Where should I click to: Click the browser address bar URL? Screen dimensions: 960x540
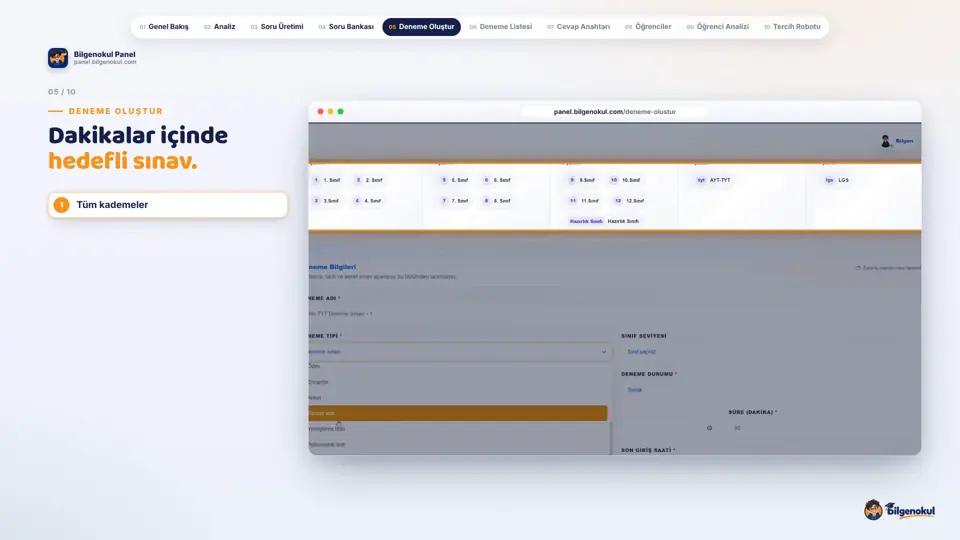(615, 112)
